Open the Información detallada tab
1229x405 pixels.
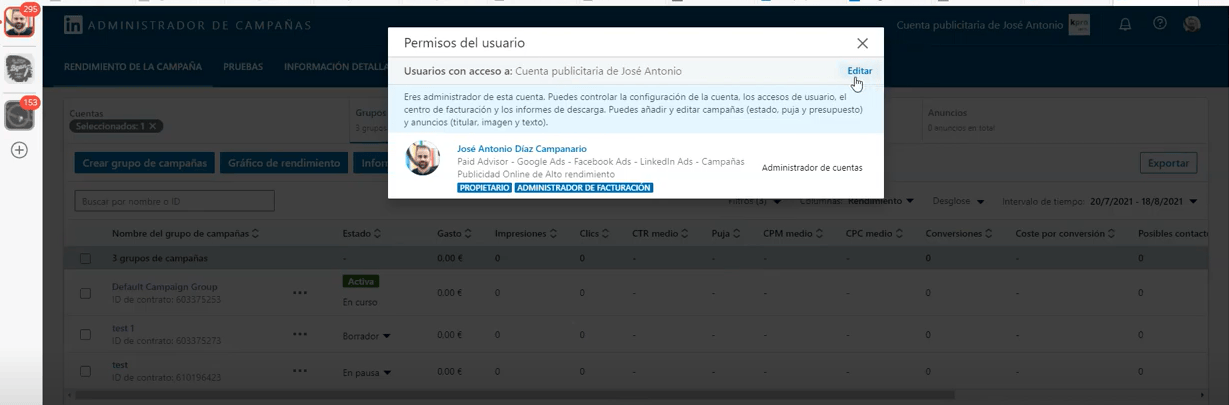click(336, 67)
